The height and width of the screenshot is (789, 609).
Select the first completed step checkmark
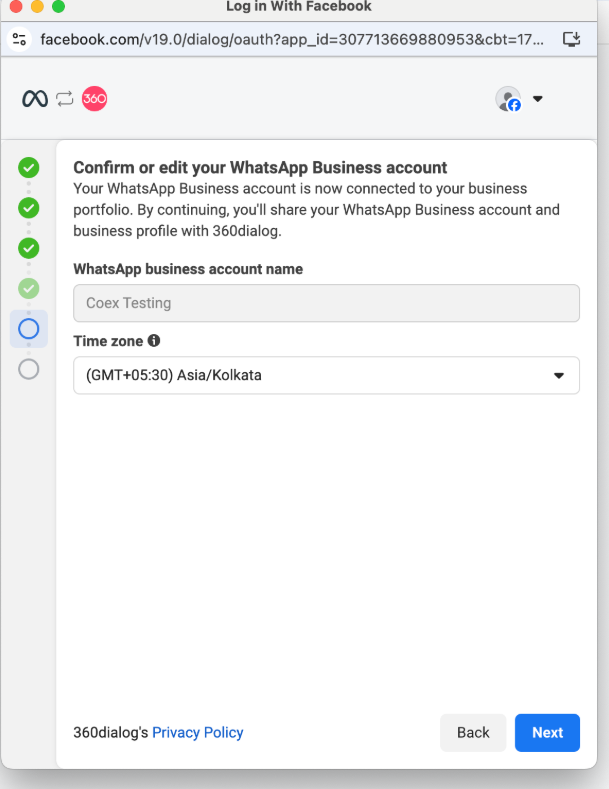pyautogui.click(x=29, y=168)
